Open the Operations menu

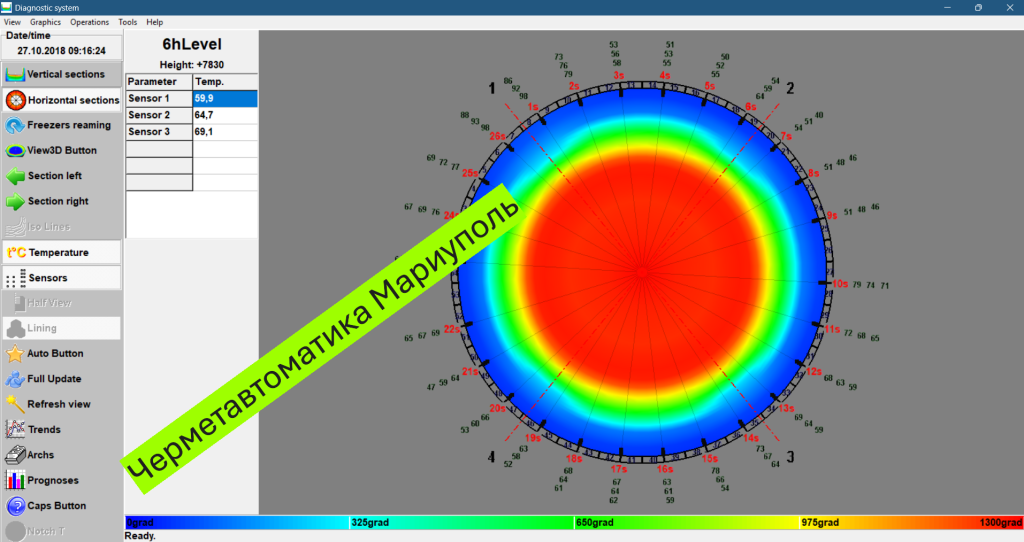tap(89, 22)
